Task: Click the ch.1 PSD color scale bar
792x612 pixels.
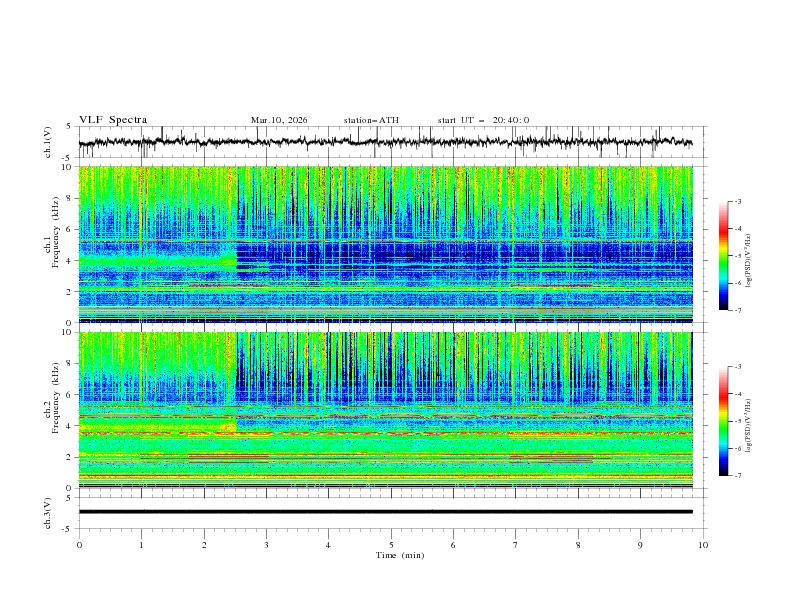Action: [723, 256]
